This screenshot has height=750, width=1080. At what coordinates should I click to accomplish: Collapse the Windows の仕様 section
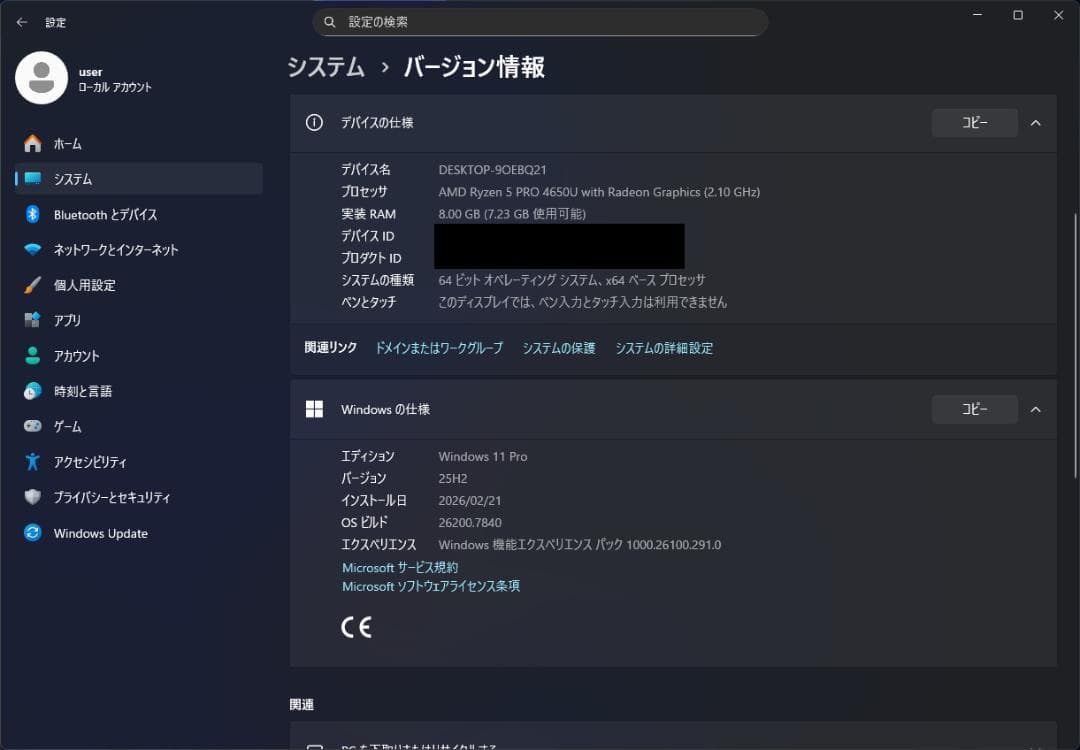tap(1035, 408)
